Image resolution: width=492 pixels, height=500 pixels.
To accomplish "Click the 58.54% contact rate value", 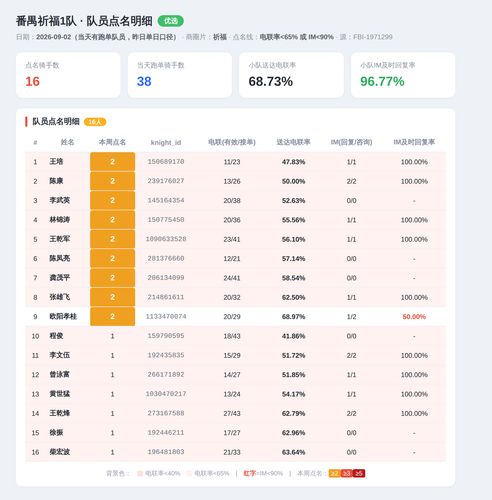I will (293, 278).
